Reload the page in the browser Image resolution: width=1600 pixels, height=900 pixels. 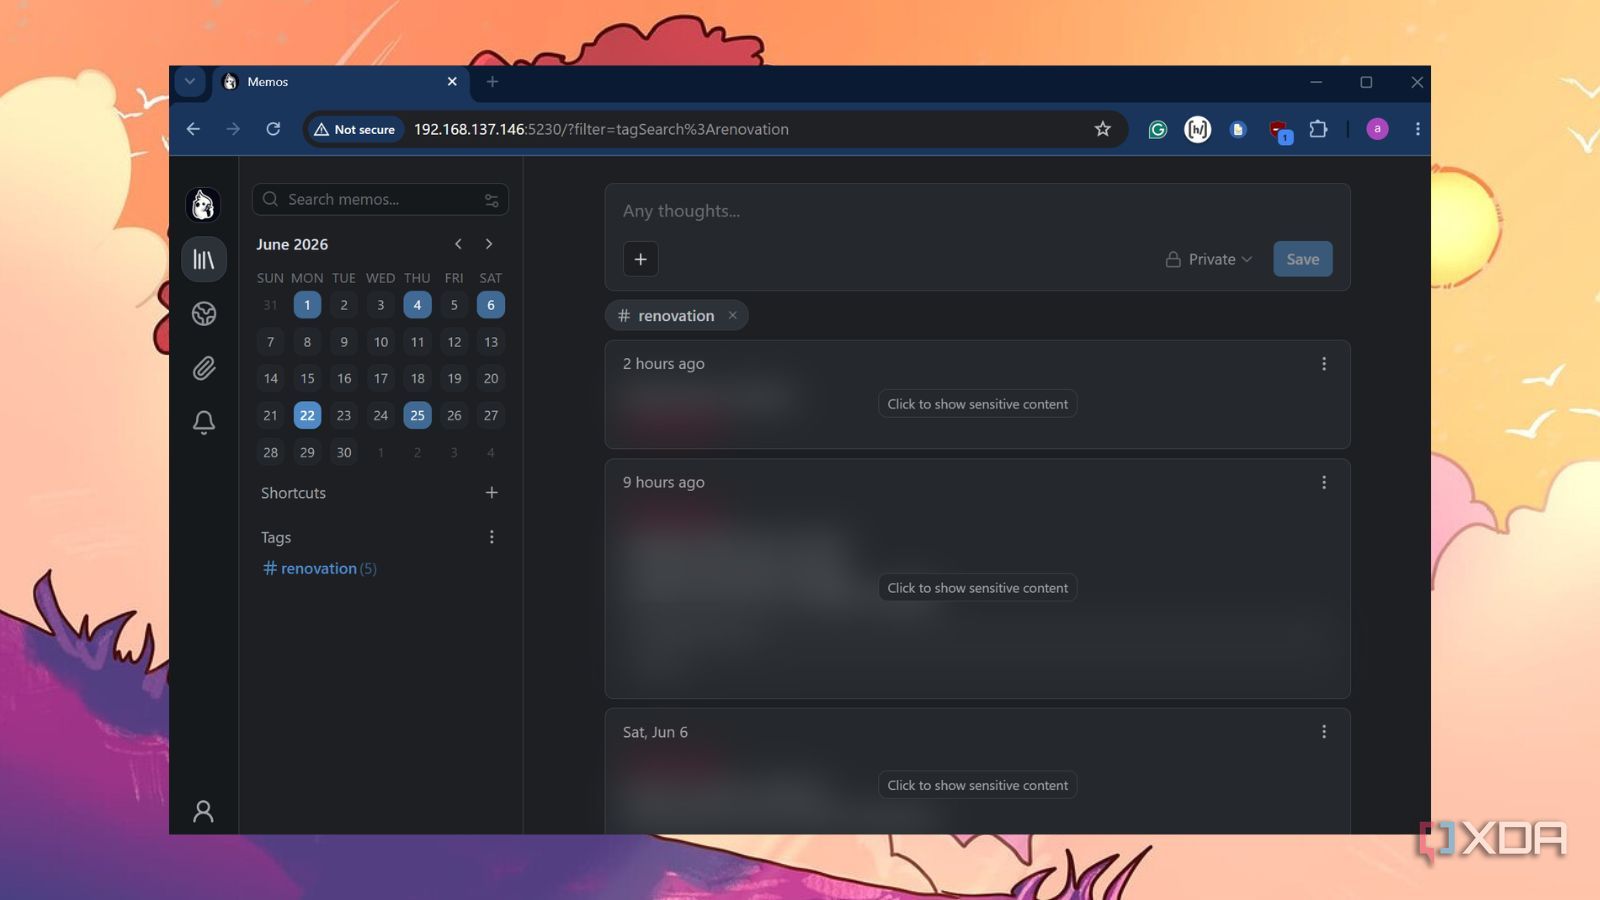(273, 129)
